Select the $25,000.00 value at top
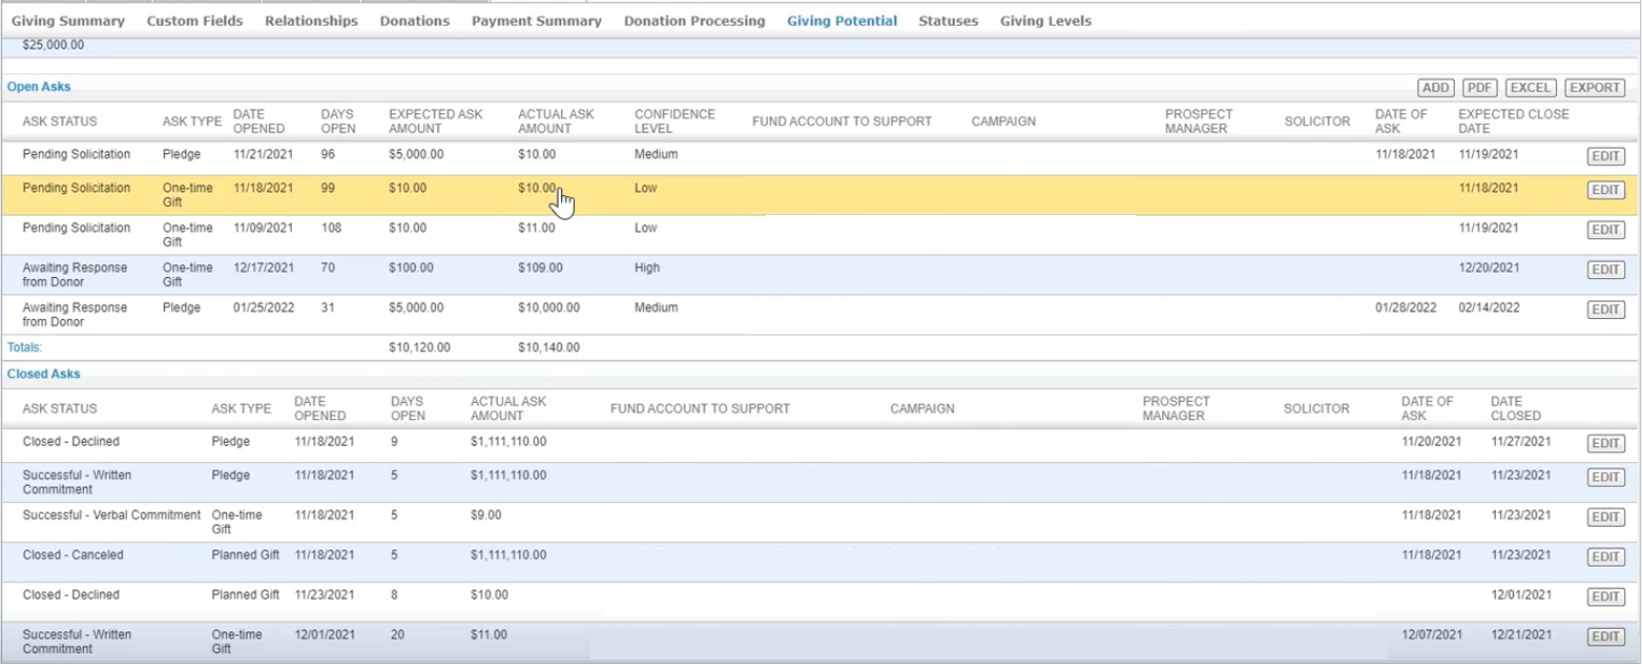 (53, 45)
